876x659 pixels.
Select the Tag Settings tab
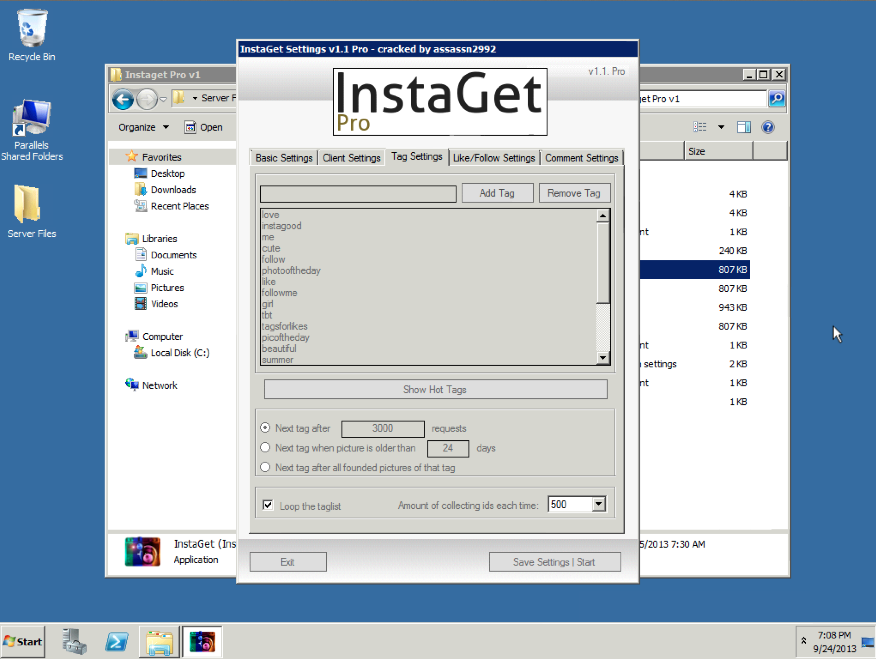tap(417, 157)
